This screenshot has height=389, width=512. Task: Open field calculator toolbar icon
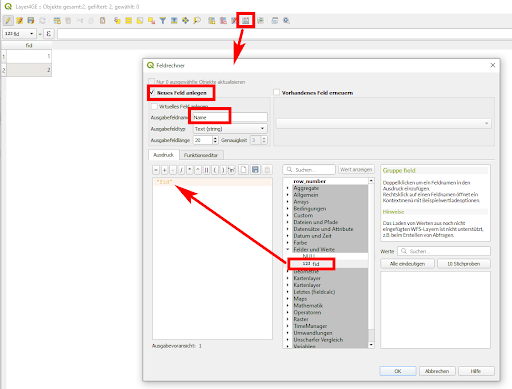click(246, 21)
